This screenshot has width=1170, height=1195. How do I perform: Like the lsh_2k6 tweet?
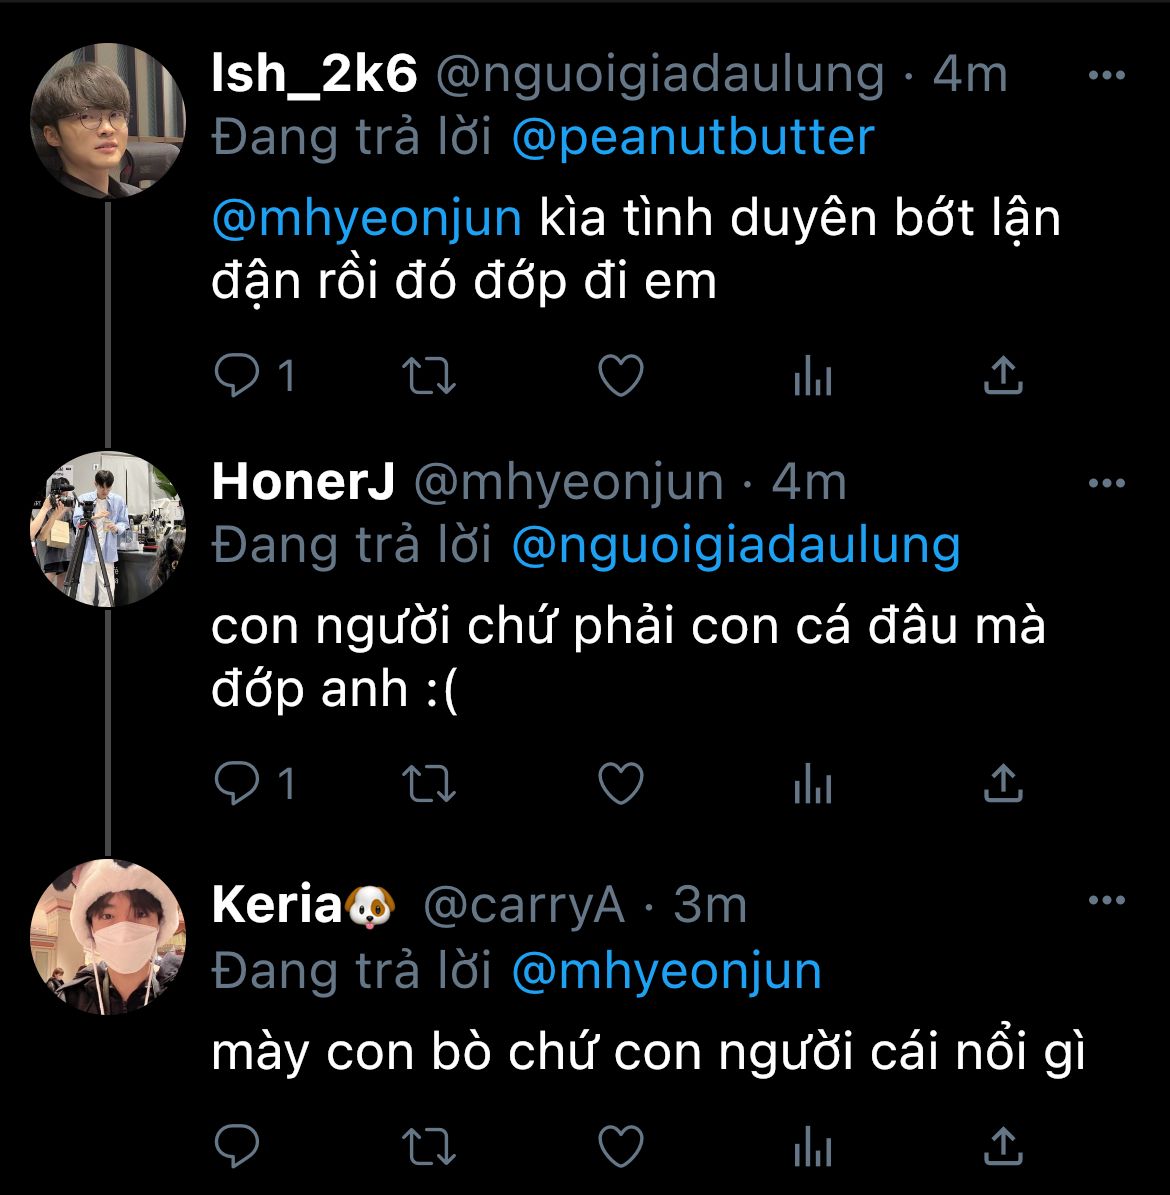pyautogui.click(x=620, y=377)
